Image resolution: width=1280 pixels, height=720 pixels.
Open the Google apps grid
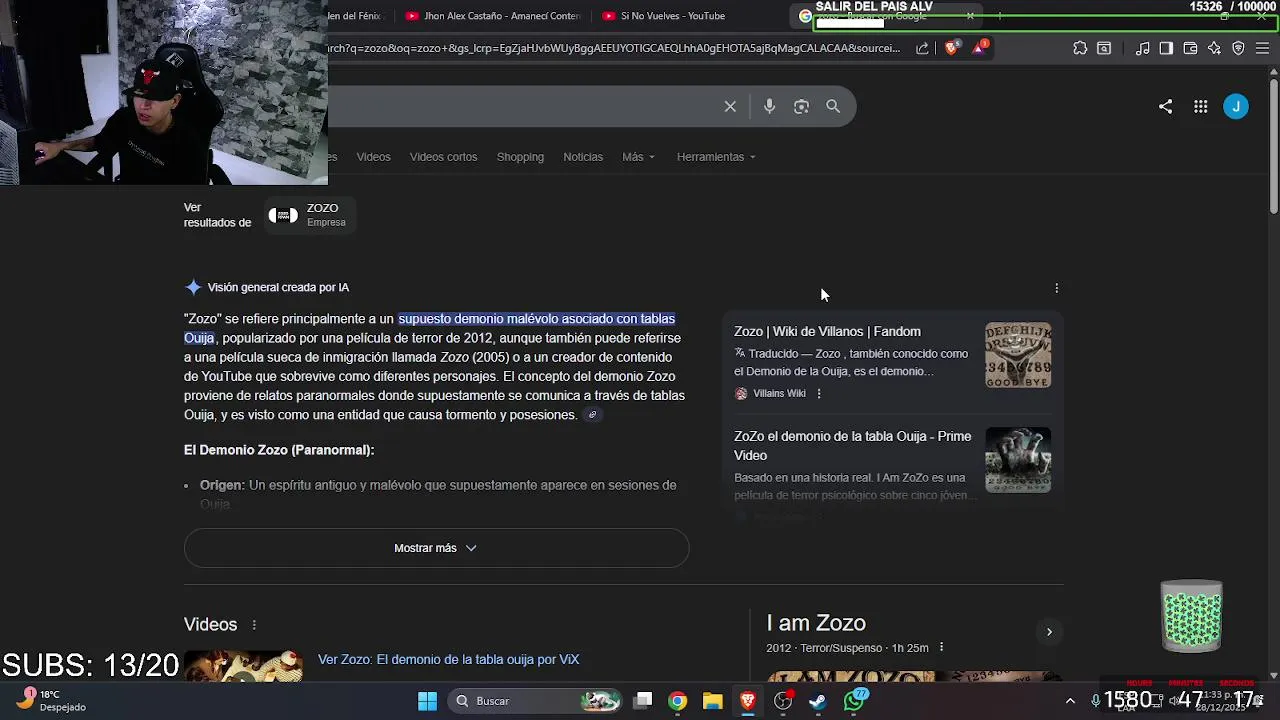point(1200,107)
